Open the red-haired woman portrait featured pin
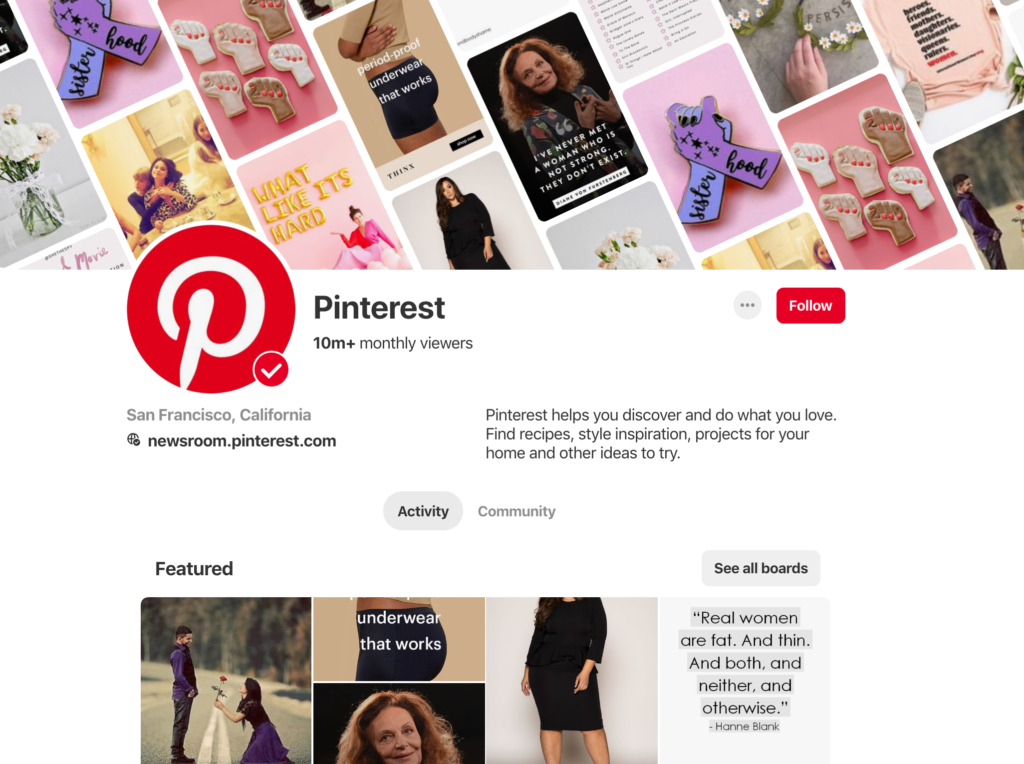The width and height of the screenshot is (1024, 764). (x=399, y=724)
